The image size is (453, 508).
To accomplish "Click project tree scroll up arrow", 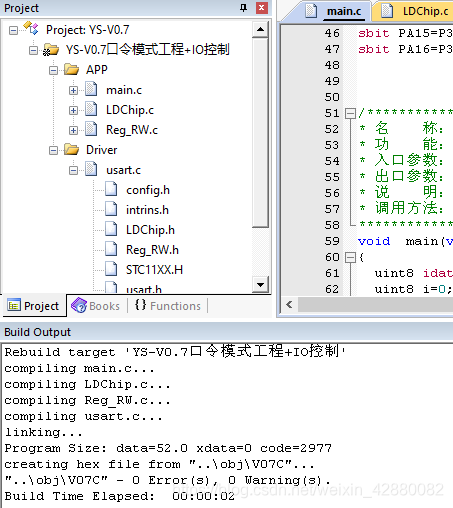I will click(260, 30).
